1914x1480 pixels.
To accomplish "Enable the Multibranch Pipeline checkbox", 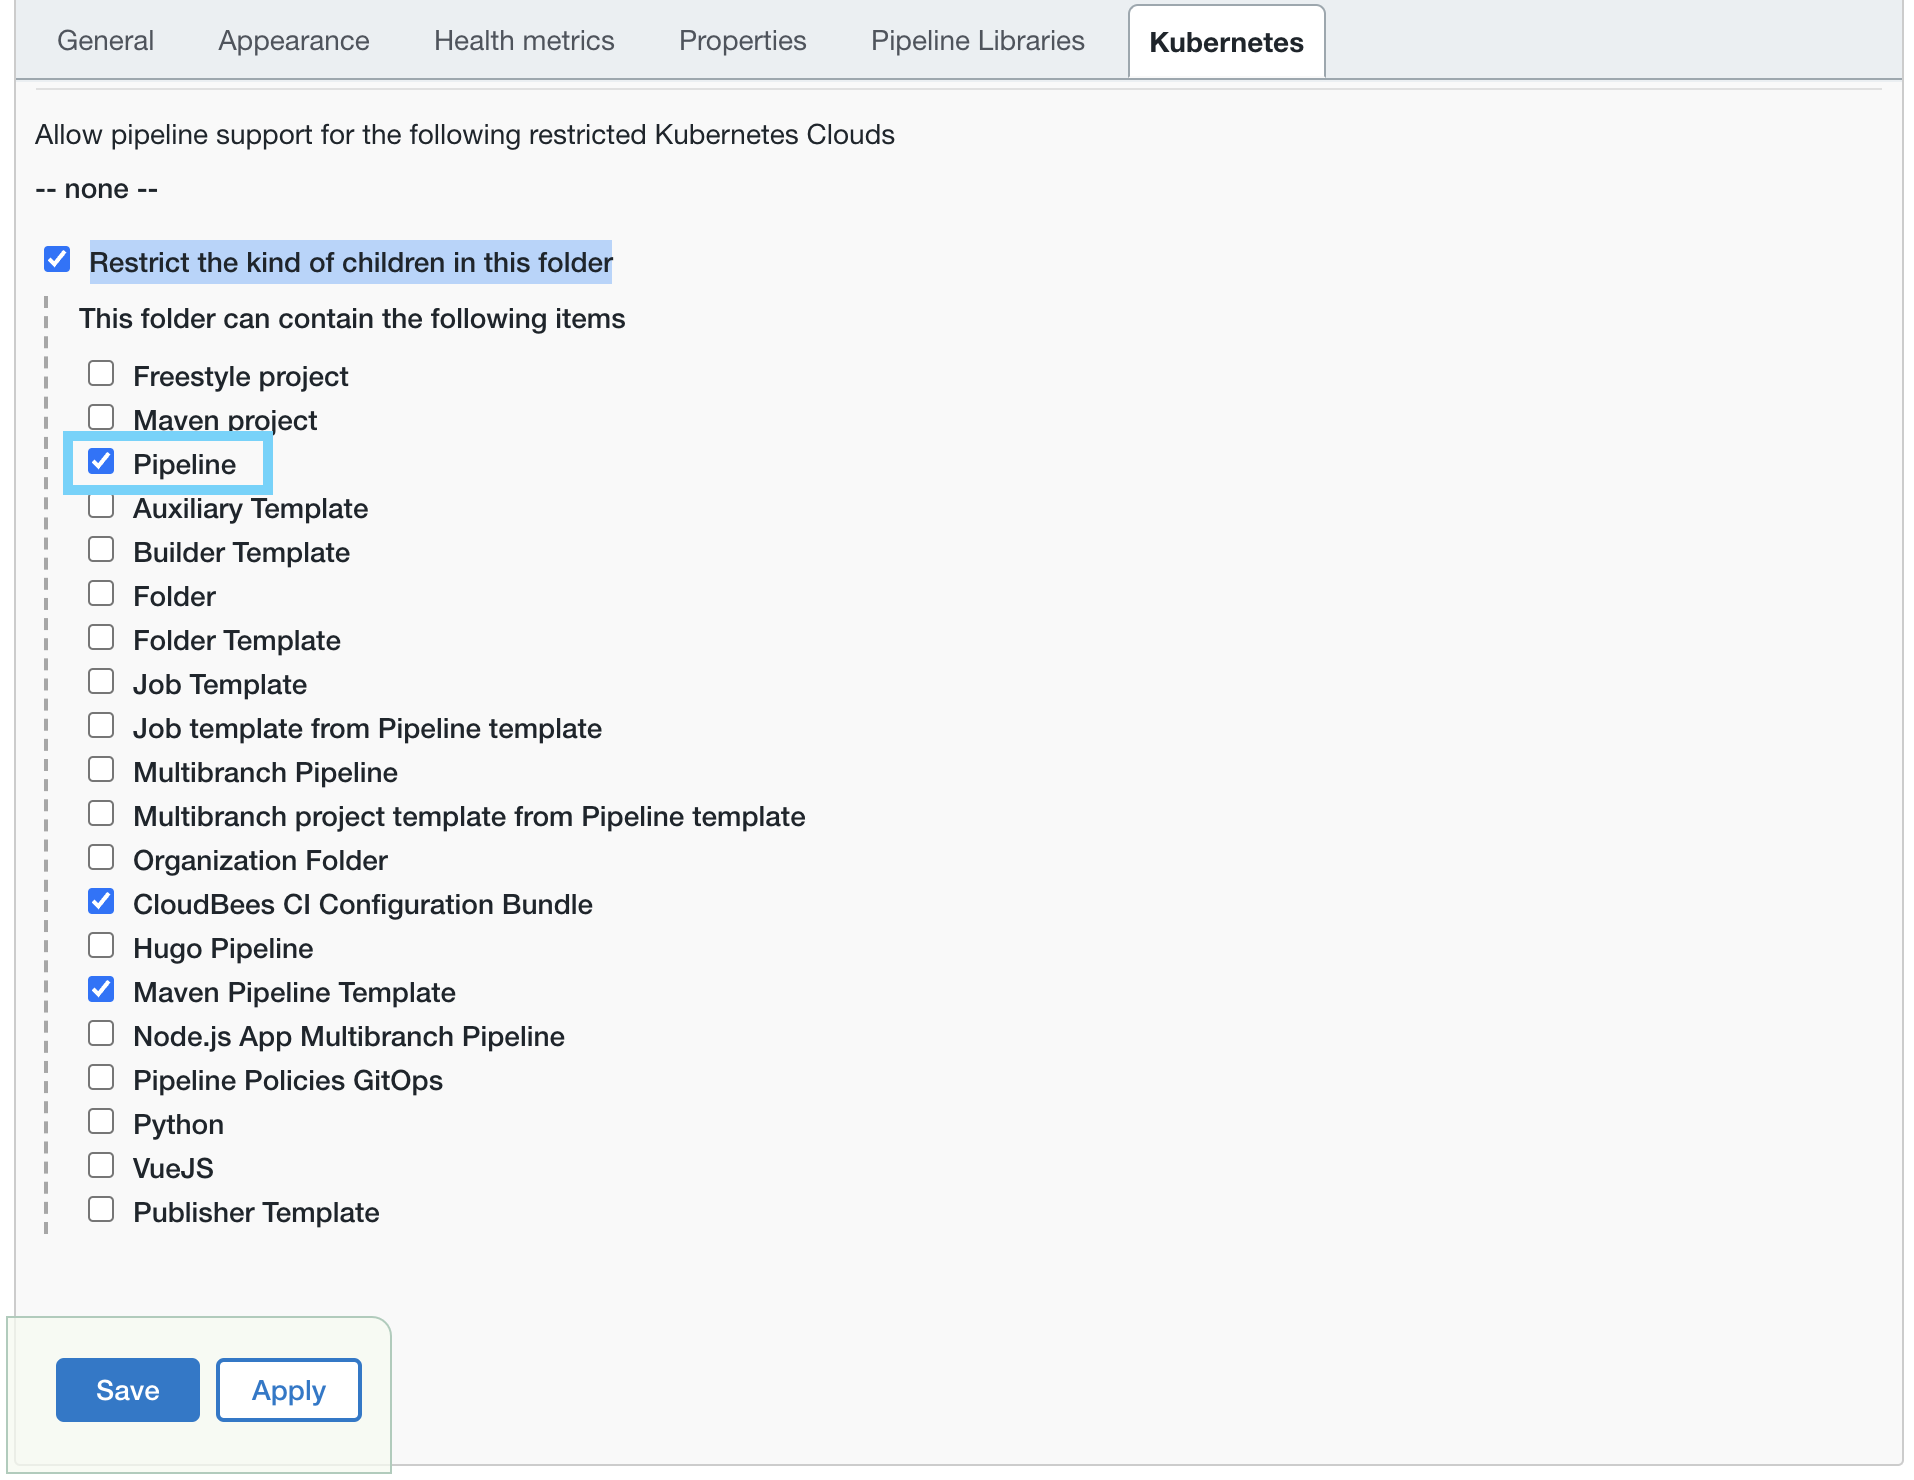I will 101,770.
